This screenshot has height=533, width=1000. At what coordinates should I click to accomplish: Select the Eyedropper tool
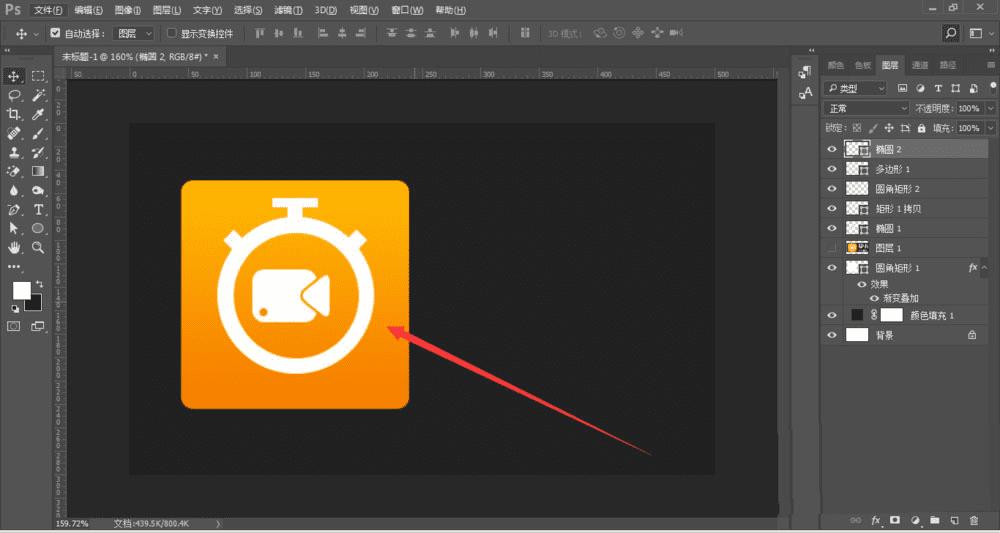(38, 114)
